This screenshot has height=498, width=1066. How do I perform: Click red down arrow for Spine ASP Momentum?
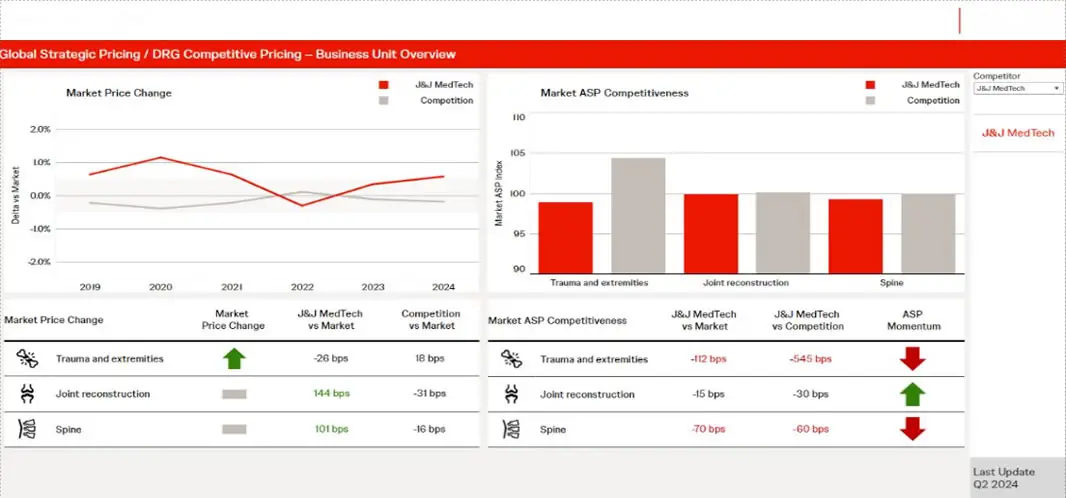tap(912, 429)
